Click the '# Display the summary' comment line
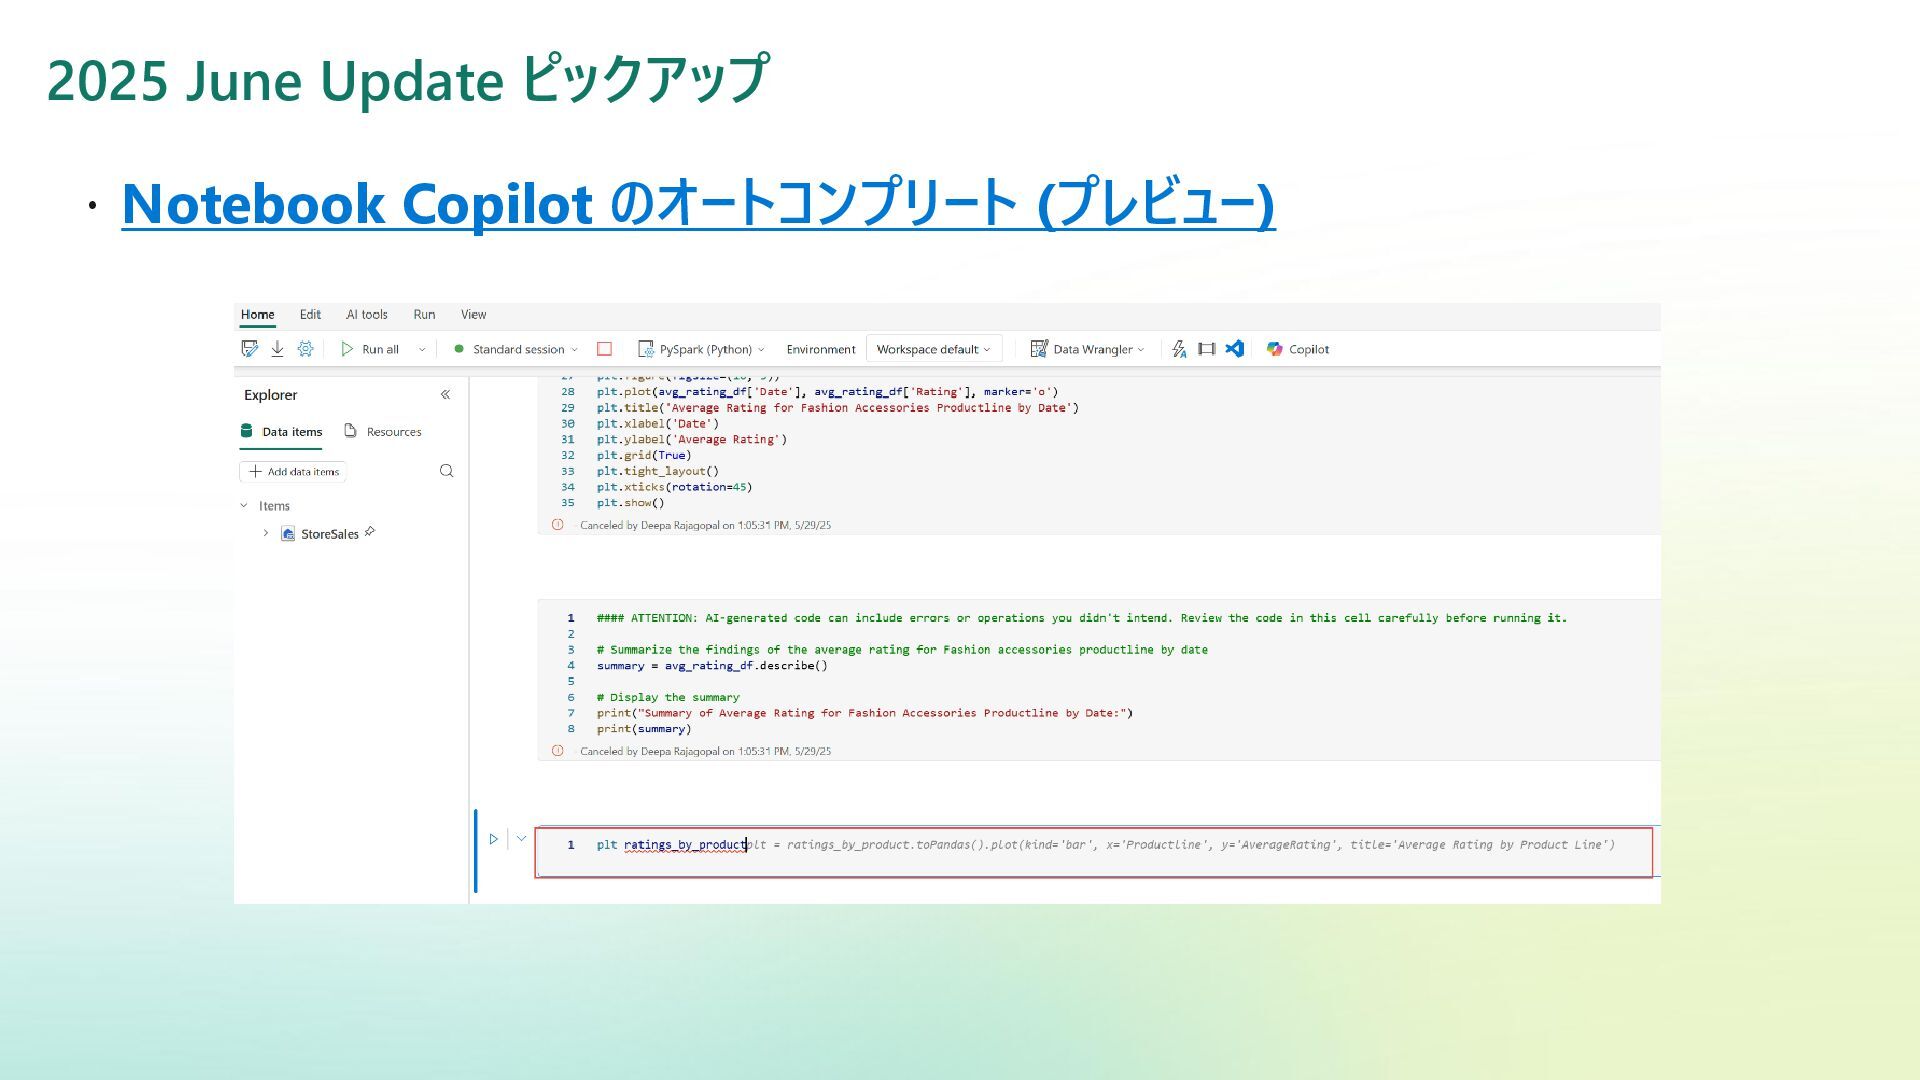Image resolution: width=1920 pixels, height=1080 pixels. click(x=668, y=697)
